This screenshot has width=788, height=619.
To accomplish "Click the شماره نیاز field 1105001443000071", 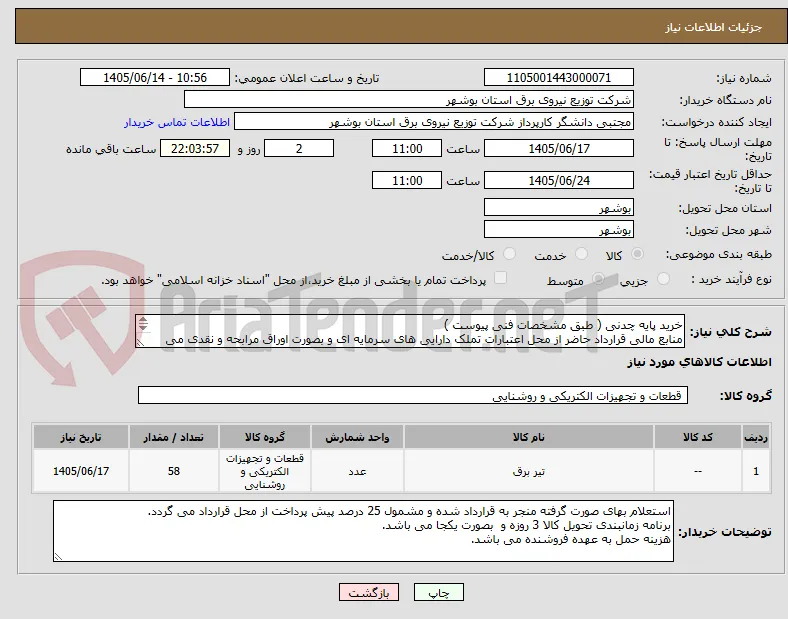I will click(x=558, y=78).
